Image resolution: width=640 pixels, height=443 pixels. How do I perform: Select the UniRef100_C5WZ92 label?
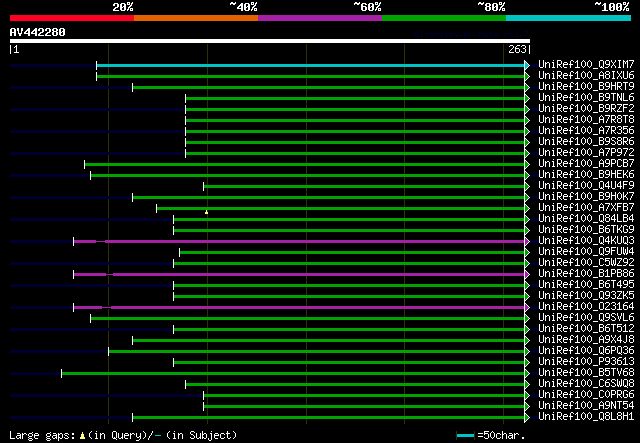(x=586, y=263)
